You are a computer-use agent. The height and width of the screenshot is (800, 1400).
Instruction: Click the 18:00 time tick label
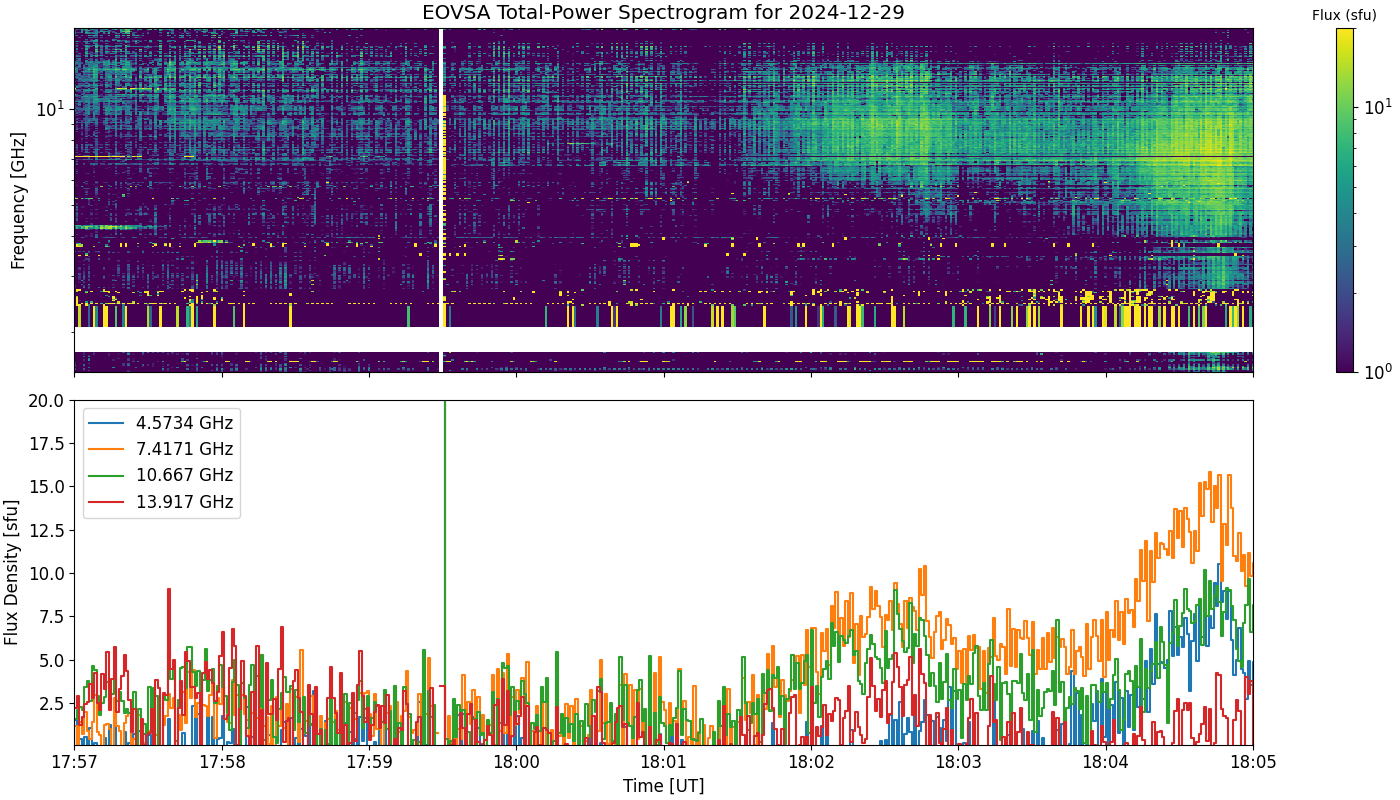(516, 762)
